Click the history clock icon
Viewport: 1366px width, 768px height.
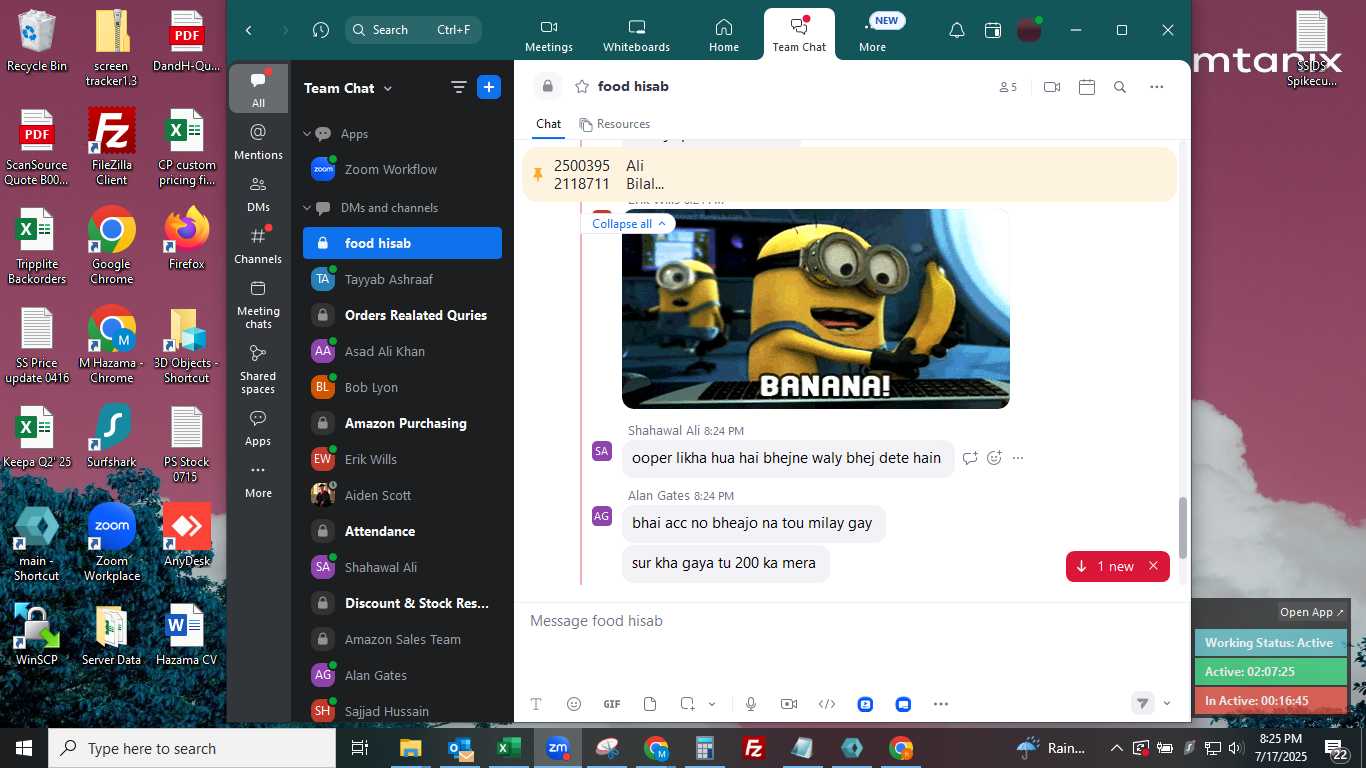point(321,30)
